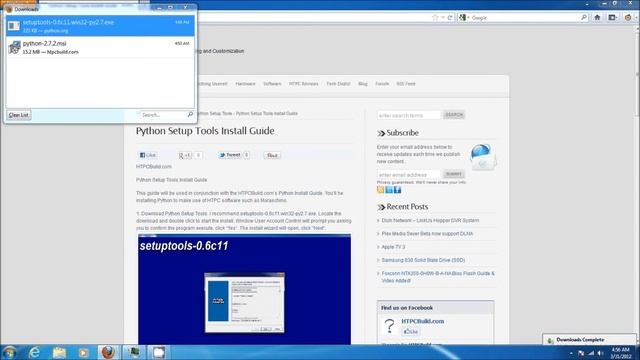Open Blog menu item on the site
The width and height of the screenshot is (640, 360).
click(363, 84)
